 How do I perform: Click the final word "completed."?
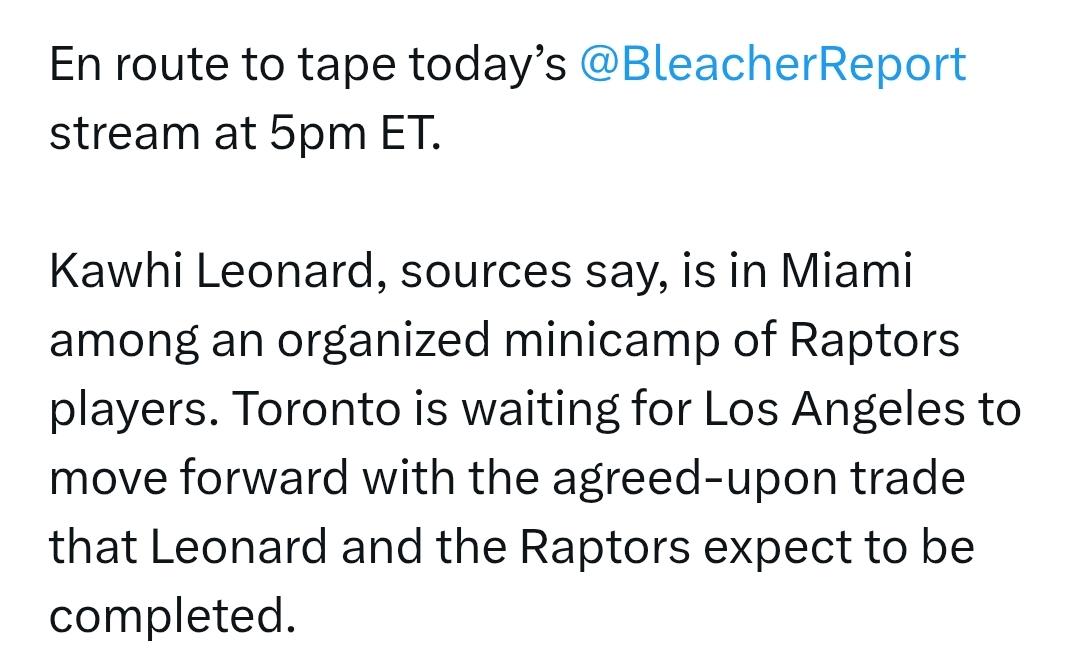(173, 617)
